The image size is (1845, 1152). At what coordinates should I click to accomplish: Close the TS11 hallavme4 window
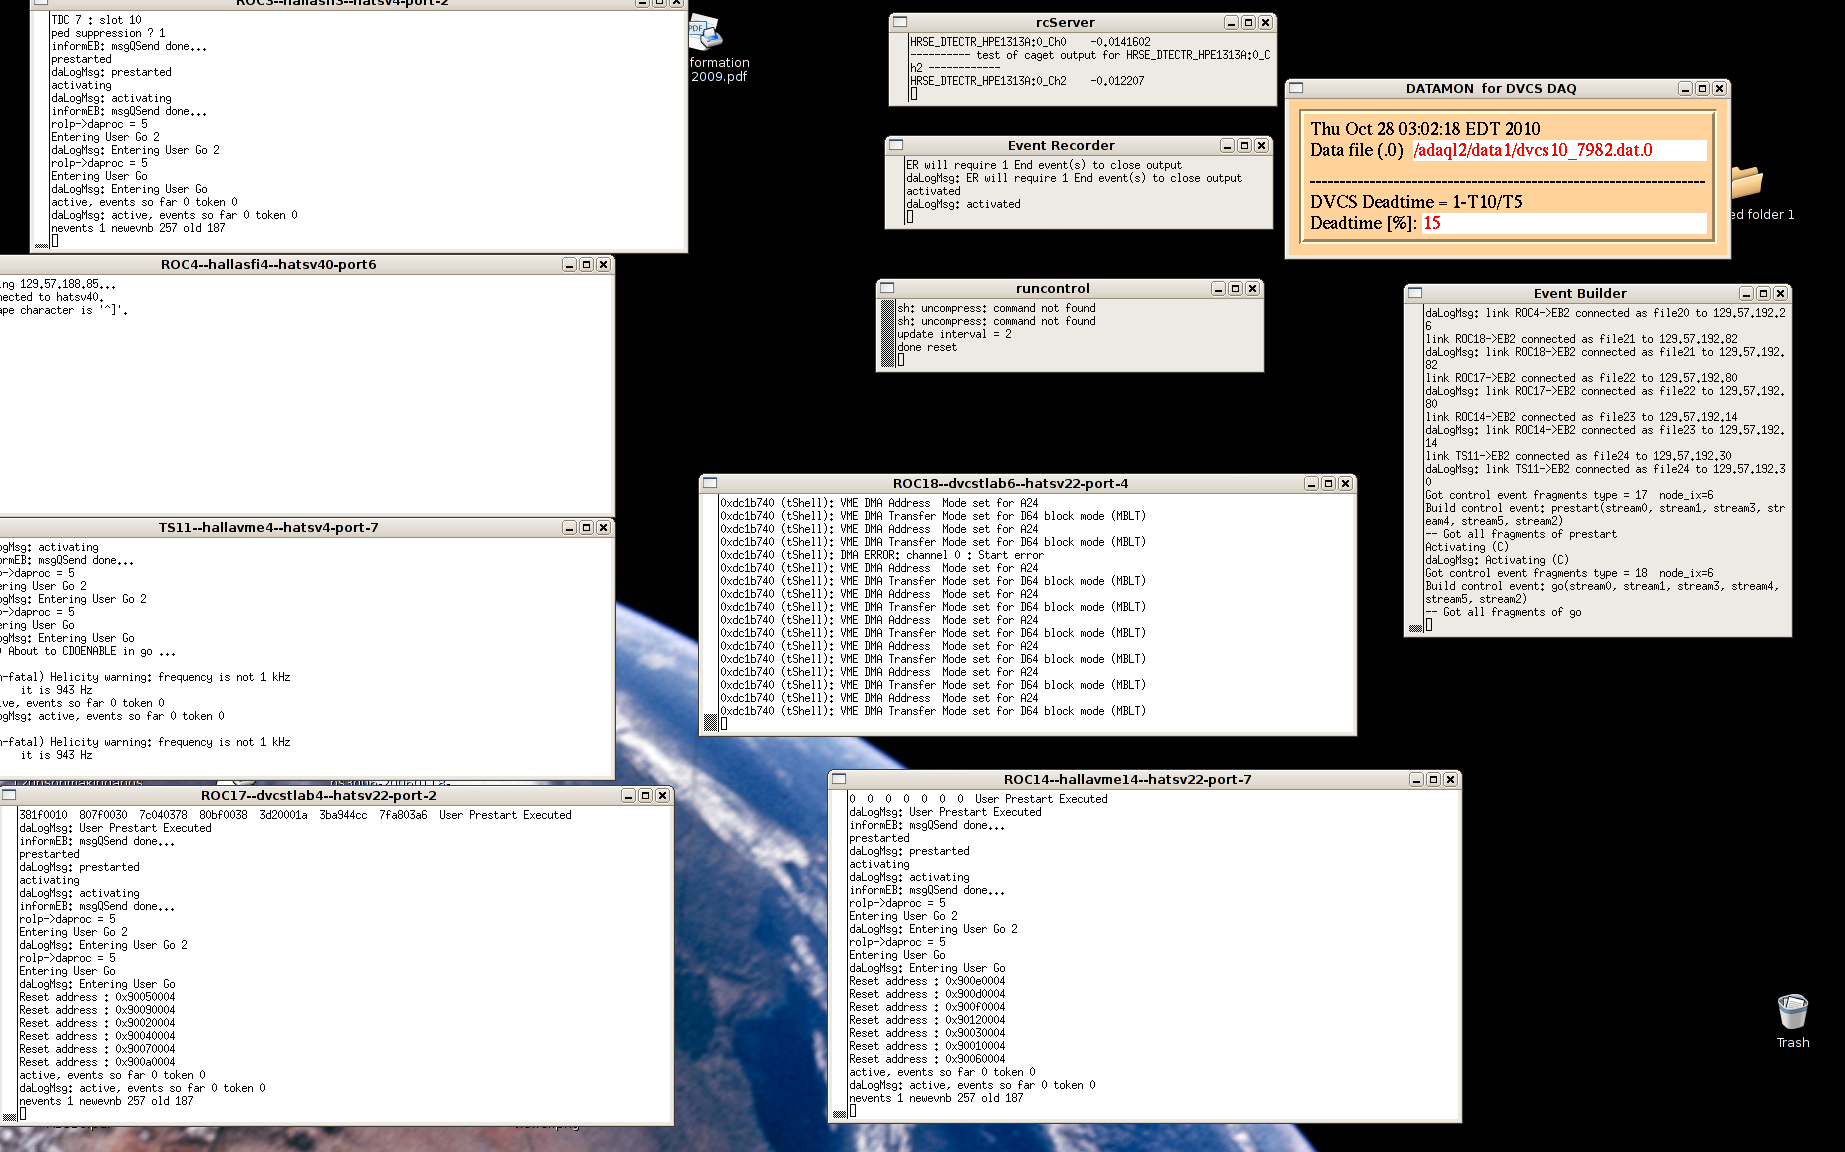[x=603, y=527]
